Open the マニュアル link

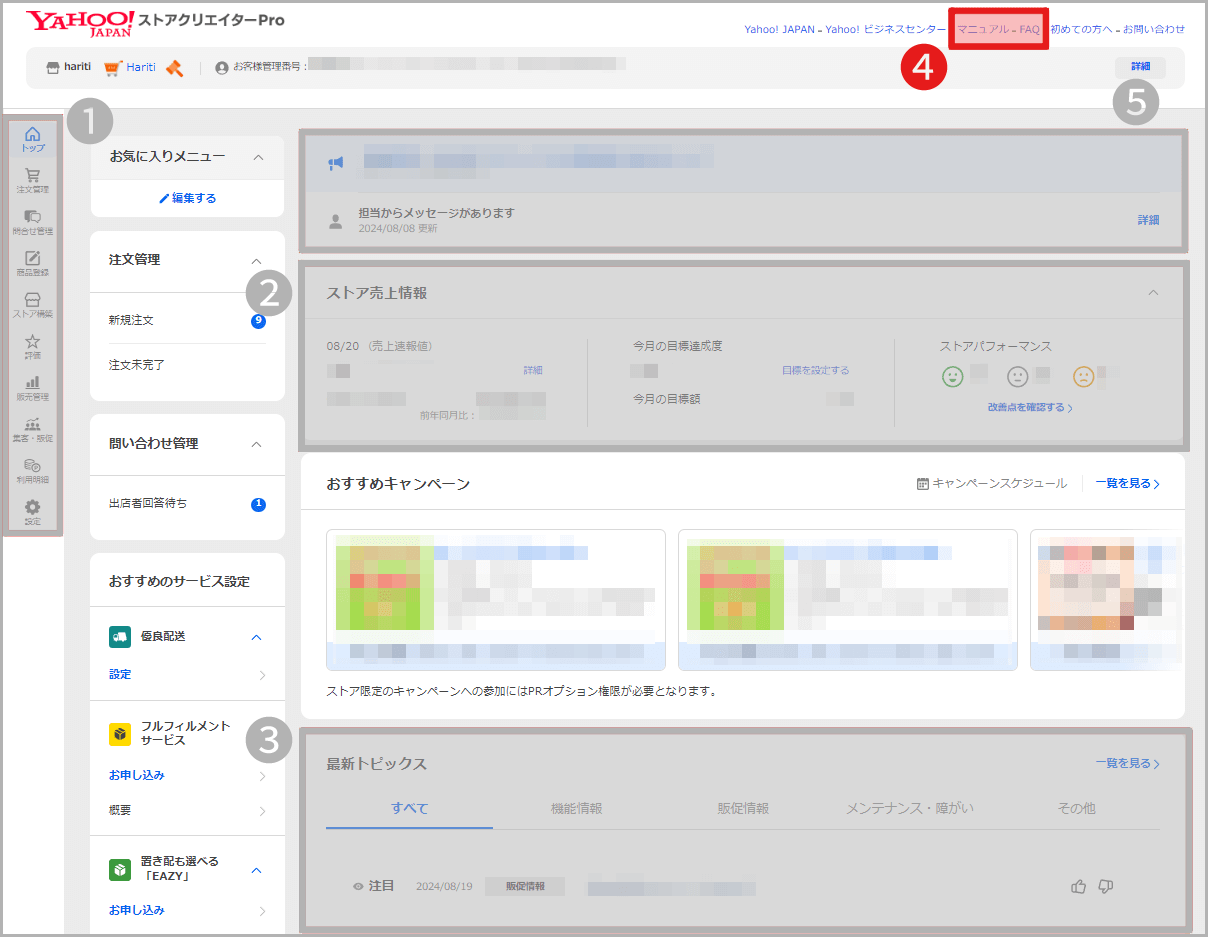[982, 30]
